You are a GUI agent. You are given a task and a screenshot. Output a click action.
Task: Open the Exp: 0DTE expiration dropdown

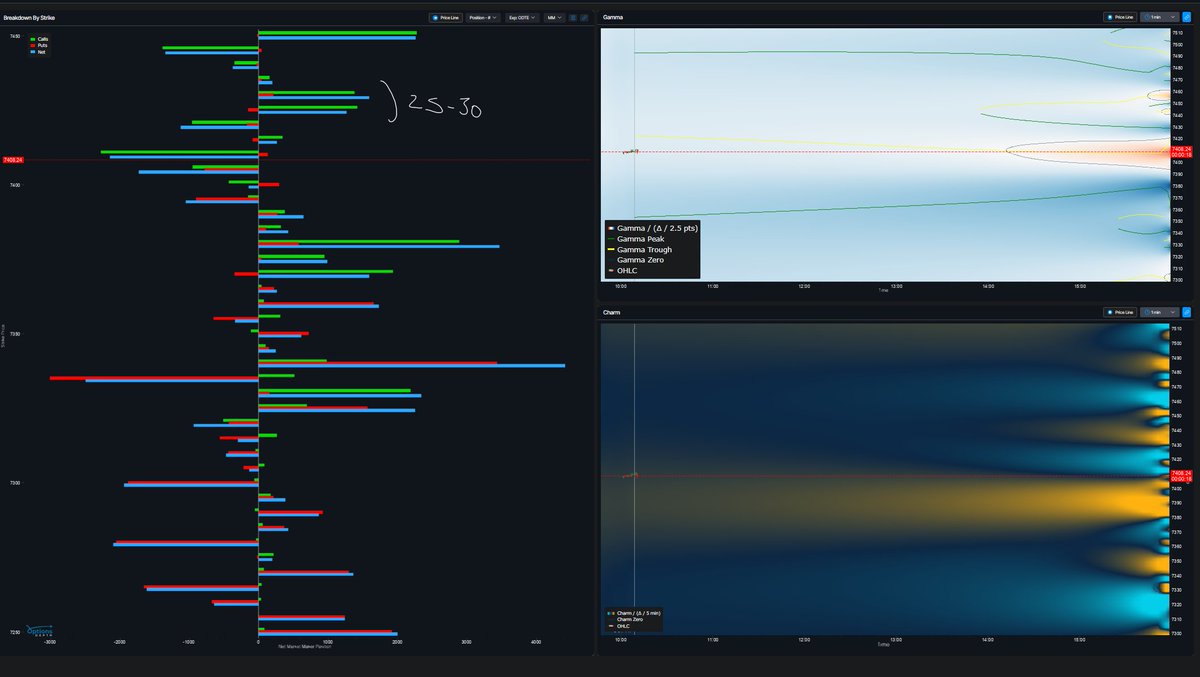pos(523,17)
